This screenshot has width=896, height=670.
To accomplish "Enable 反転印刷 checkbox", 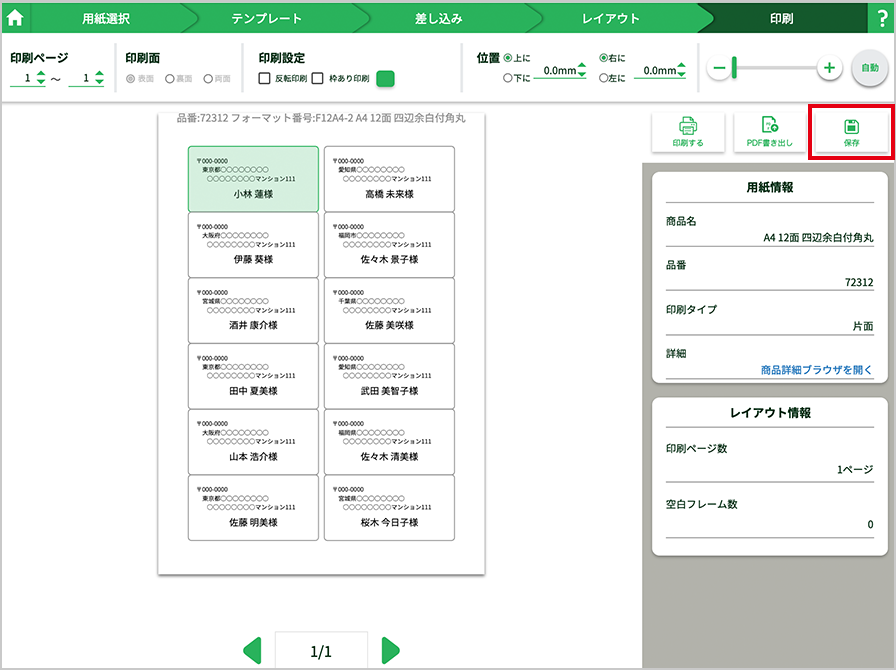I will pyautogui.click(x=264, y=78).
